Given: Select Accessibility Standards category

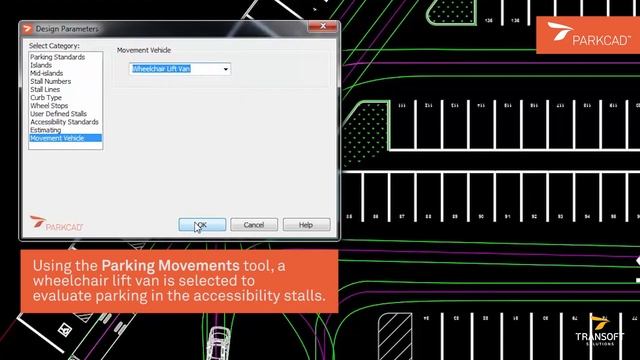Looking at the screenshot, I should 64,122.
